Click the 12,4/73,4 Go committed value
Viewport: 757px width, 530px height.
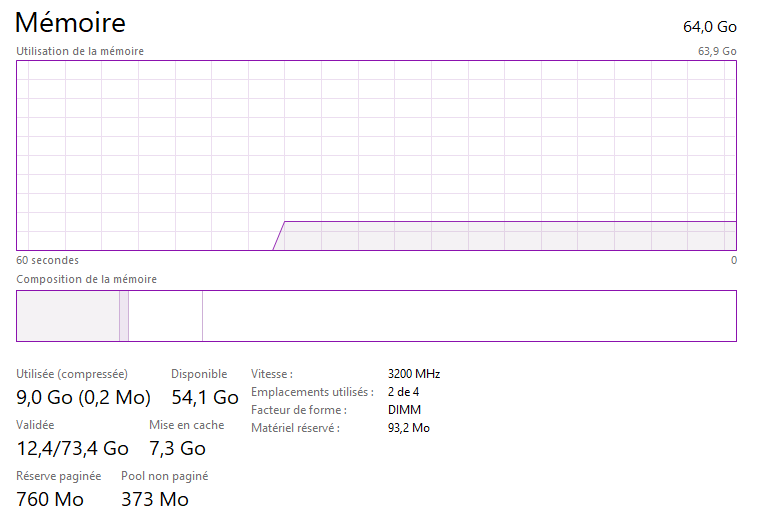click(x=72, y=448)
